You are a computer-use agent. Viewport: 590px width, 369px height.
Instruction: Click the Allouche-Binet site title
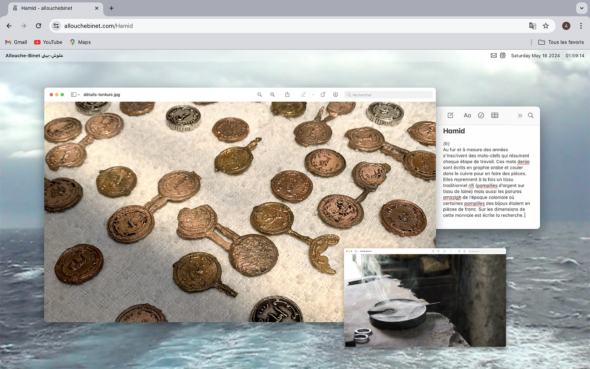click(x=34, y=55)
